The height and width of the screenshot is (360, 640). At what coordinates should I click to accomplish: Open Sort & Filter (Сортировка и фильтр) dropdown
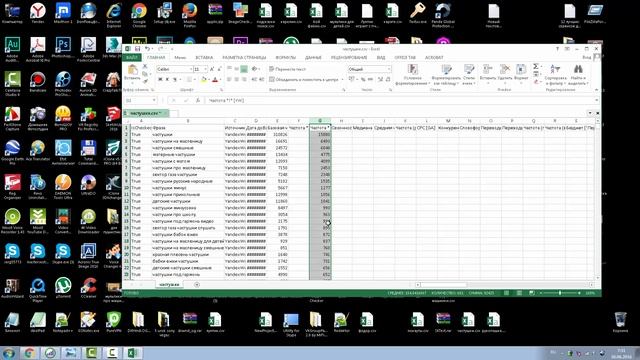(x=555, y=74)
